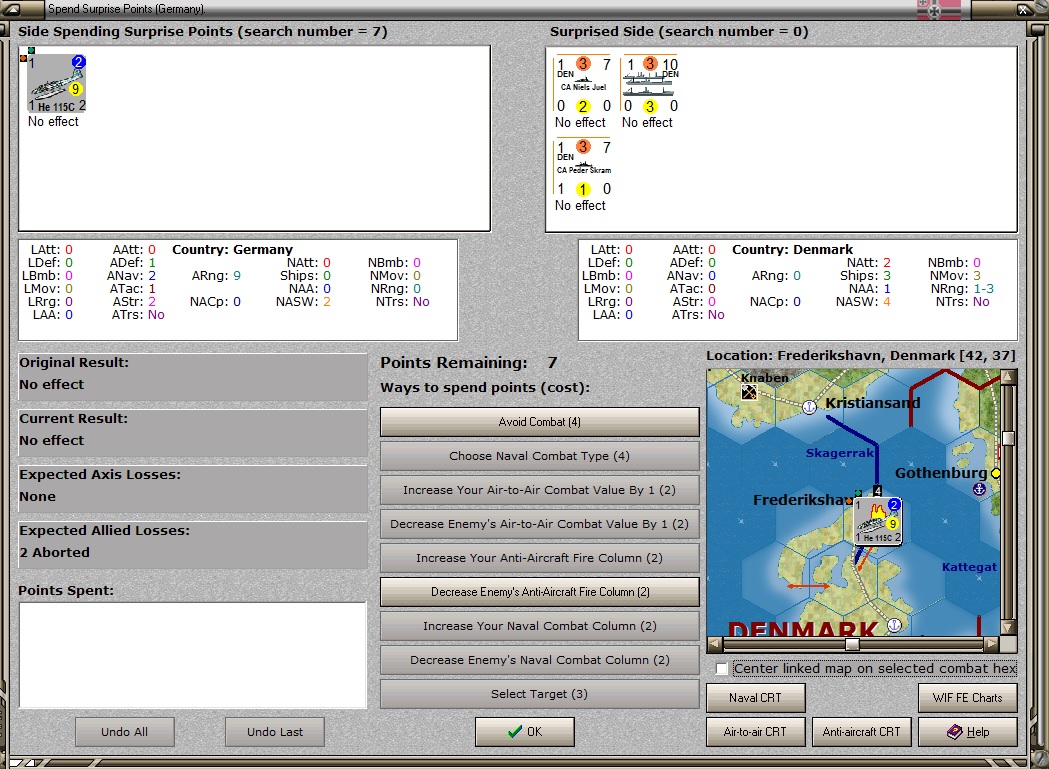Click the Expected Allied Losses 2 Aborted text

[x=54, y=553]
